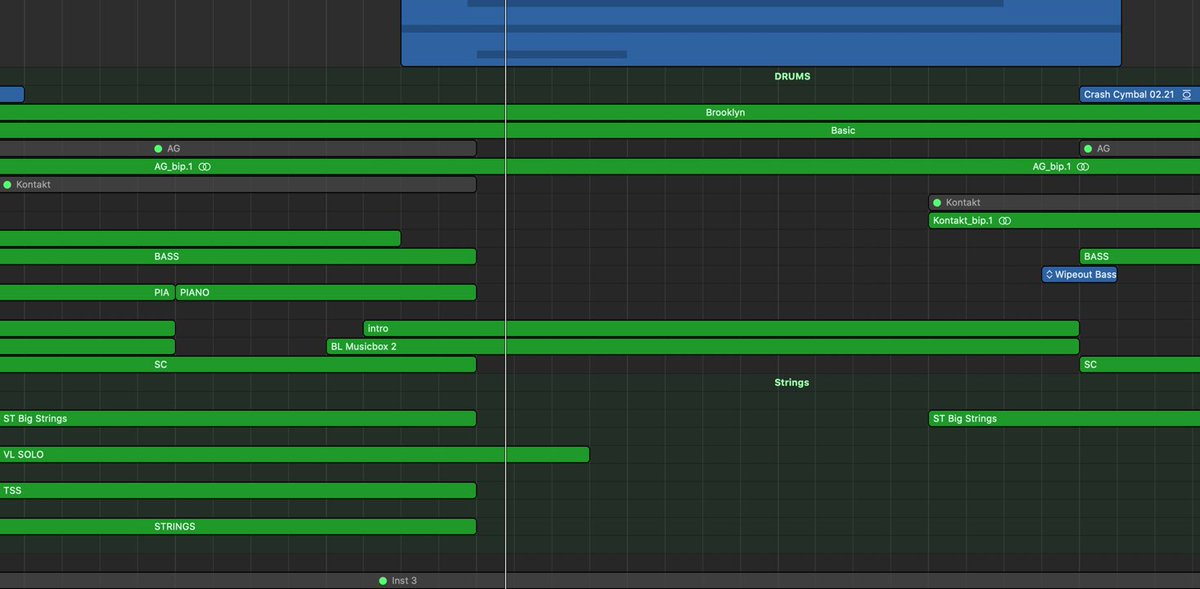1200x589 pixels.
Task: Select the later ST Big Strings region
Action: click(x=1064, y=419)
